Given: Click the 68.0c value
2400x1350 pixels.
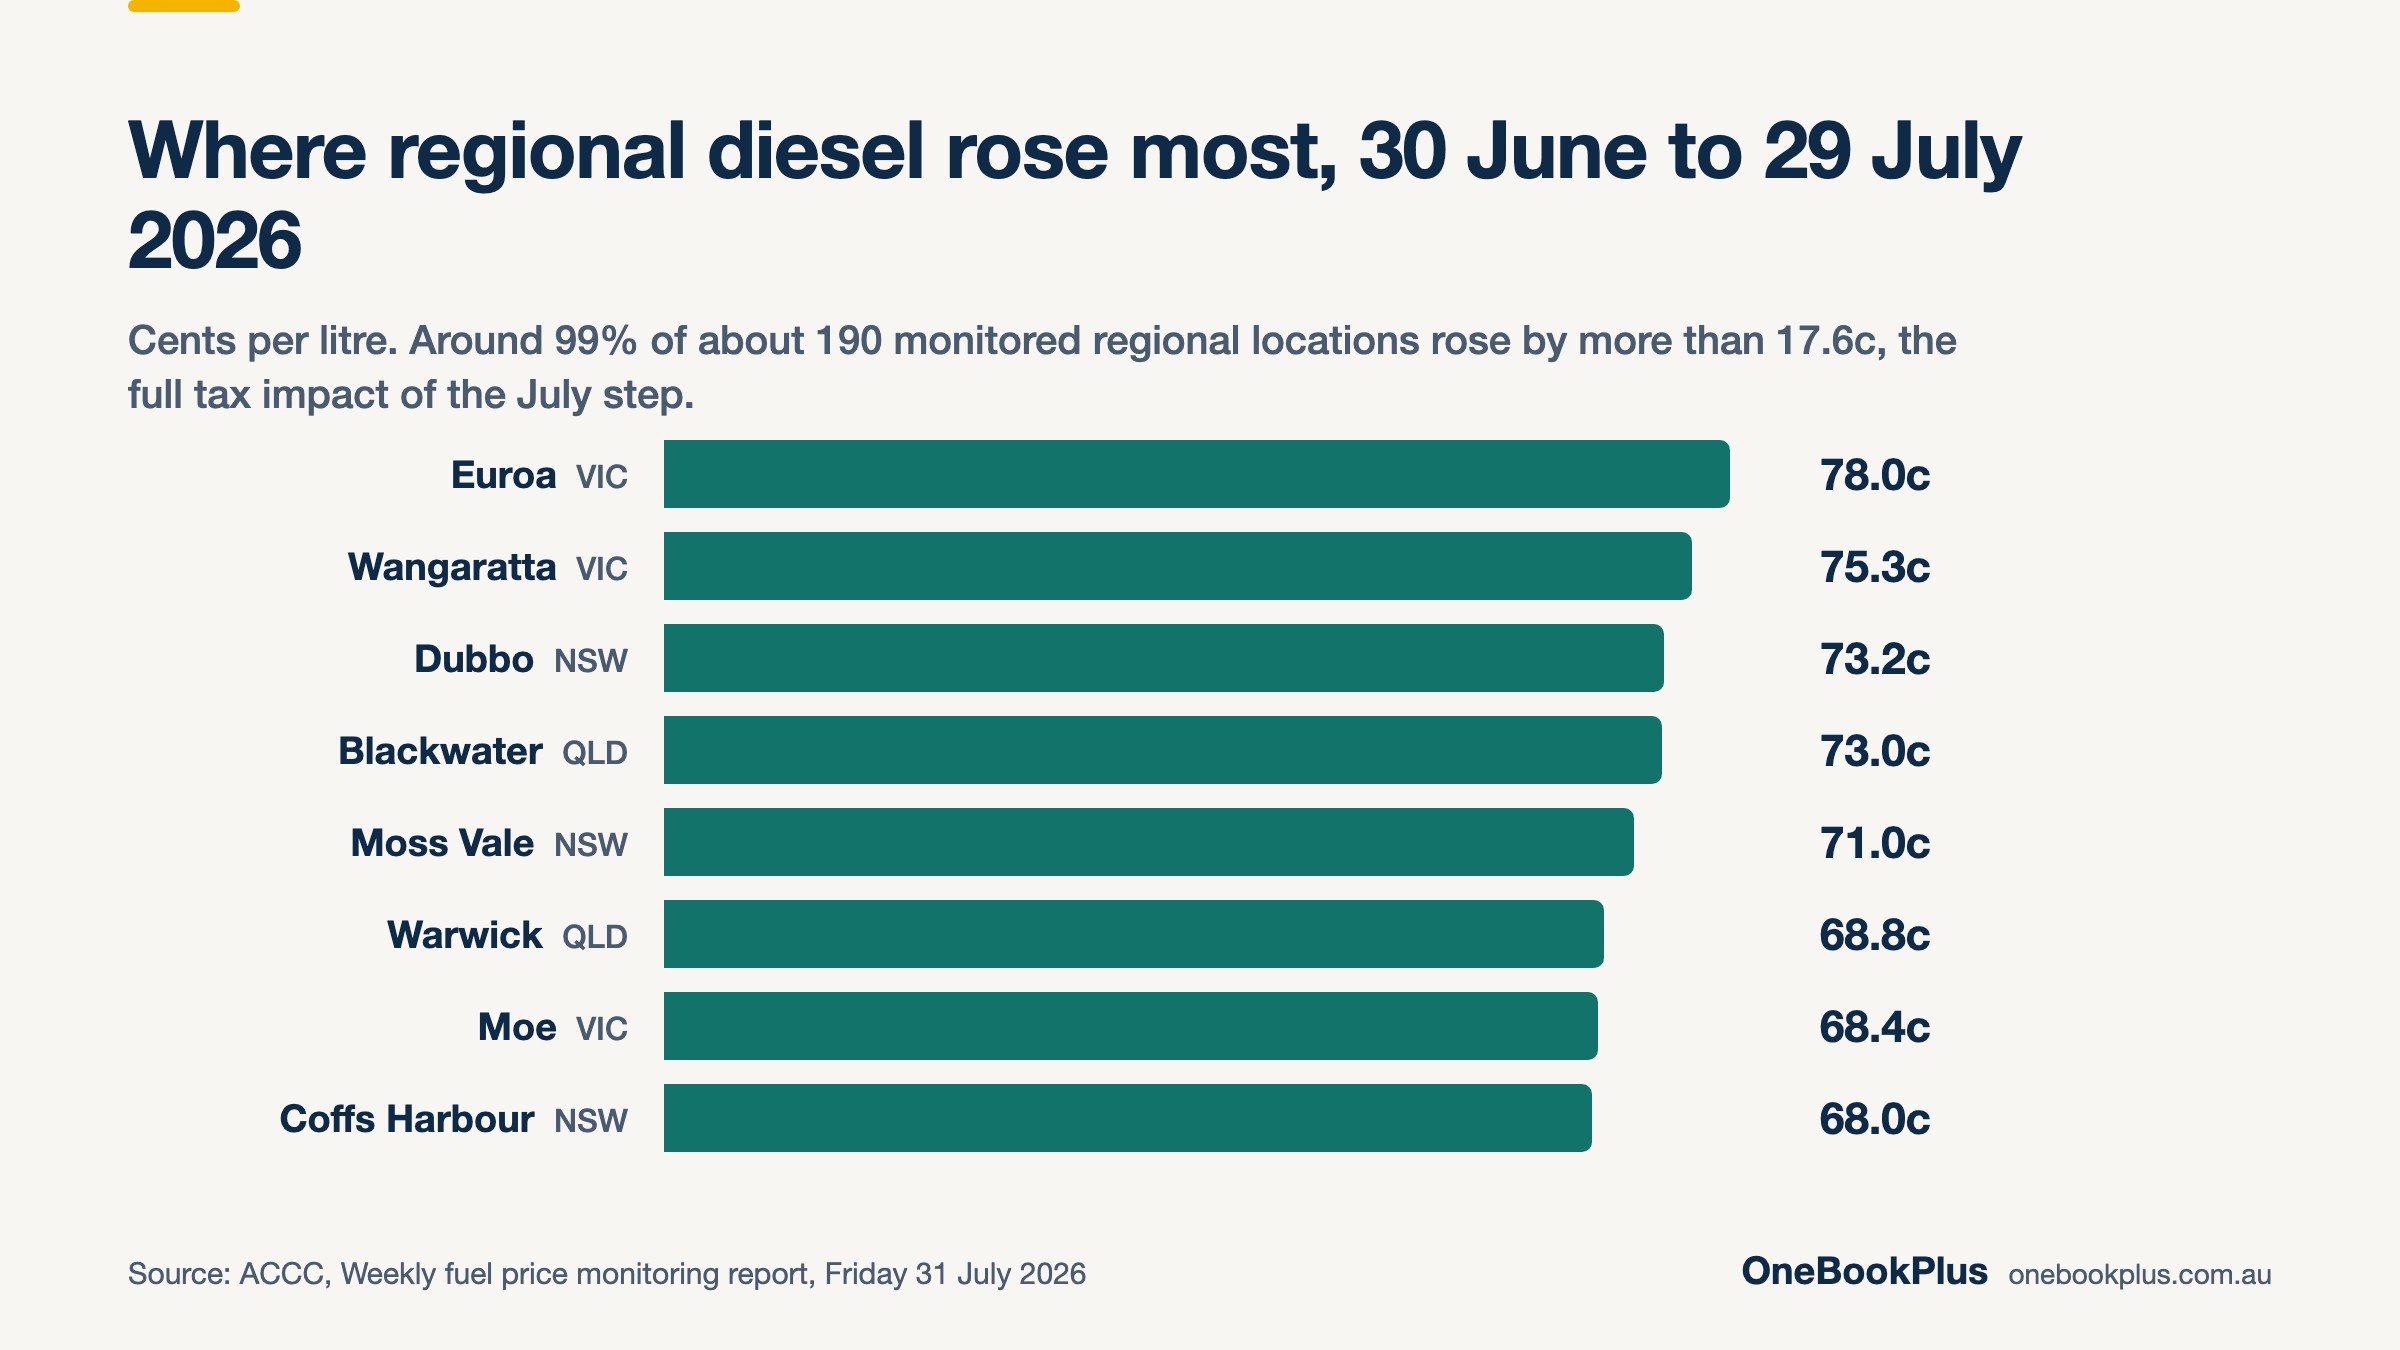Looking at the screenshot, I should click(x=1875, y=1119).
